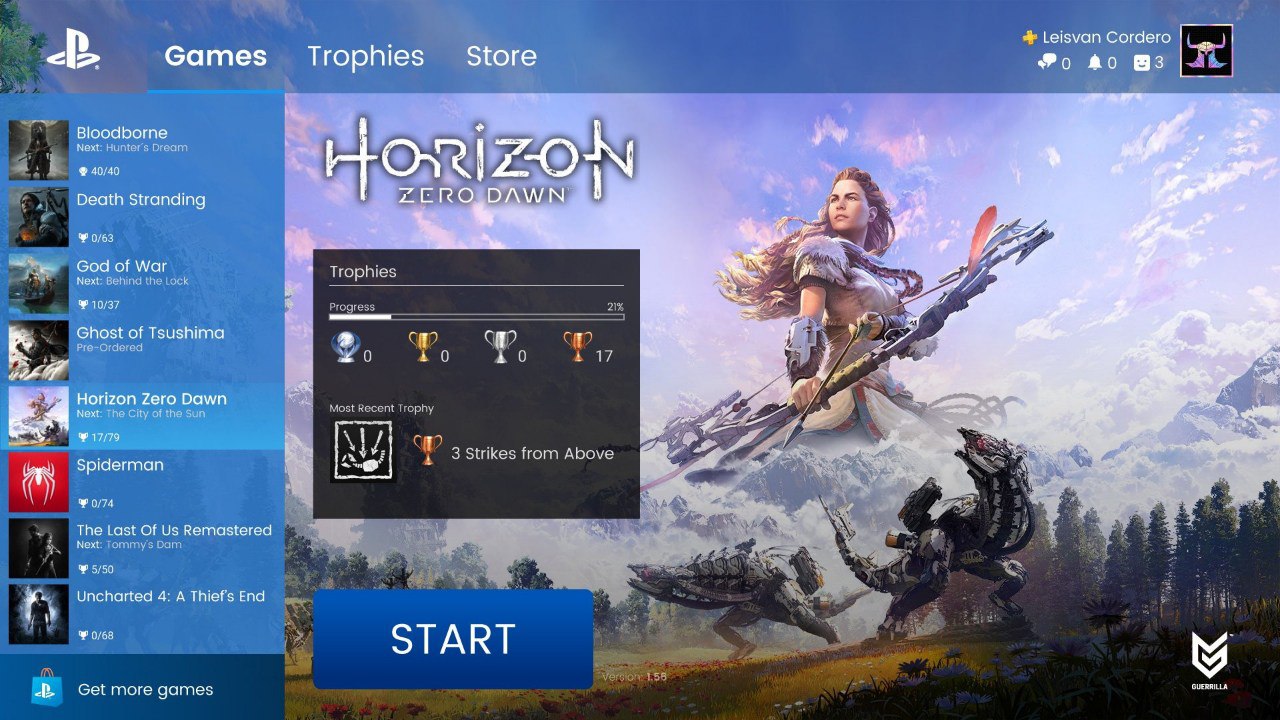Click the trophy progress bar
Screen dimensions: 1280x720
(x=477, y=317)
